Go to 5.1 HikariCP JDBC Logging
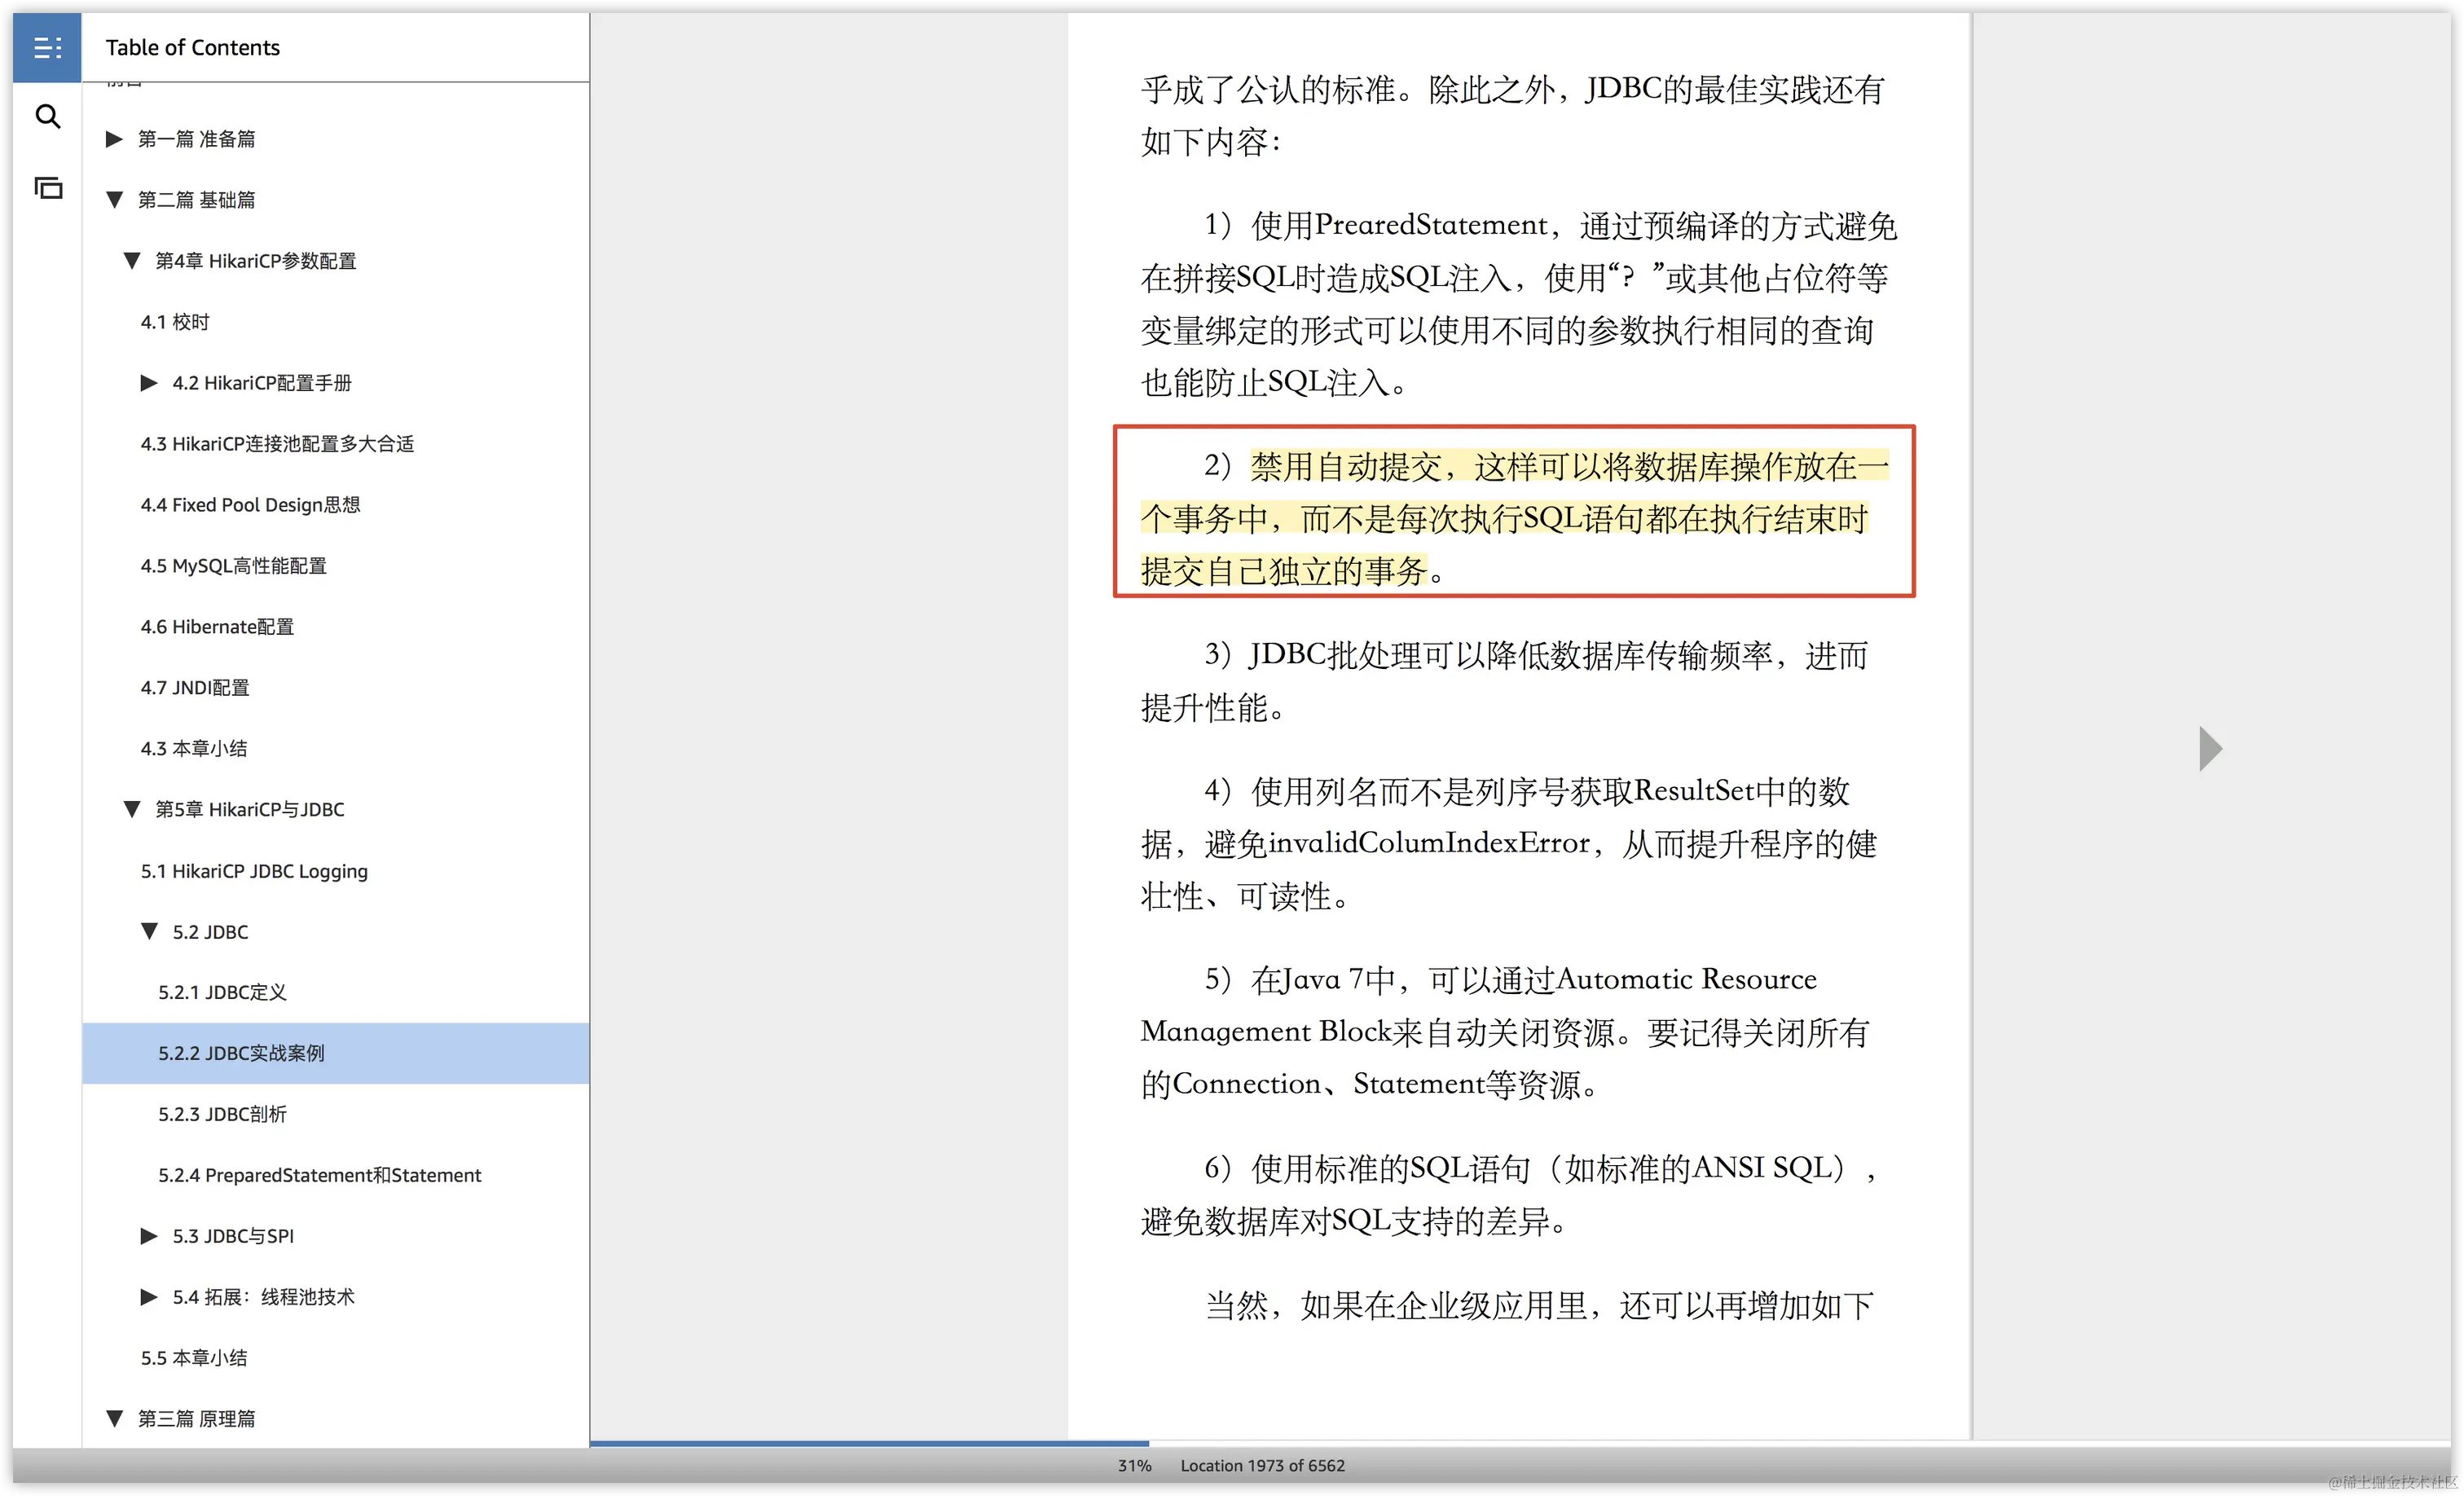 point(254,871)
